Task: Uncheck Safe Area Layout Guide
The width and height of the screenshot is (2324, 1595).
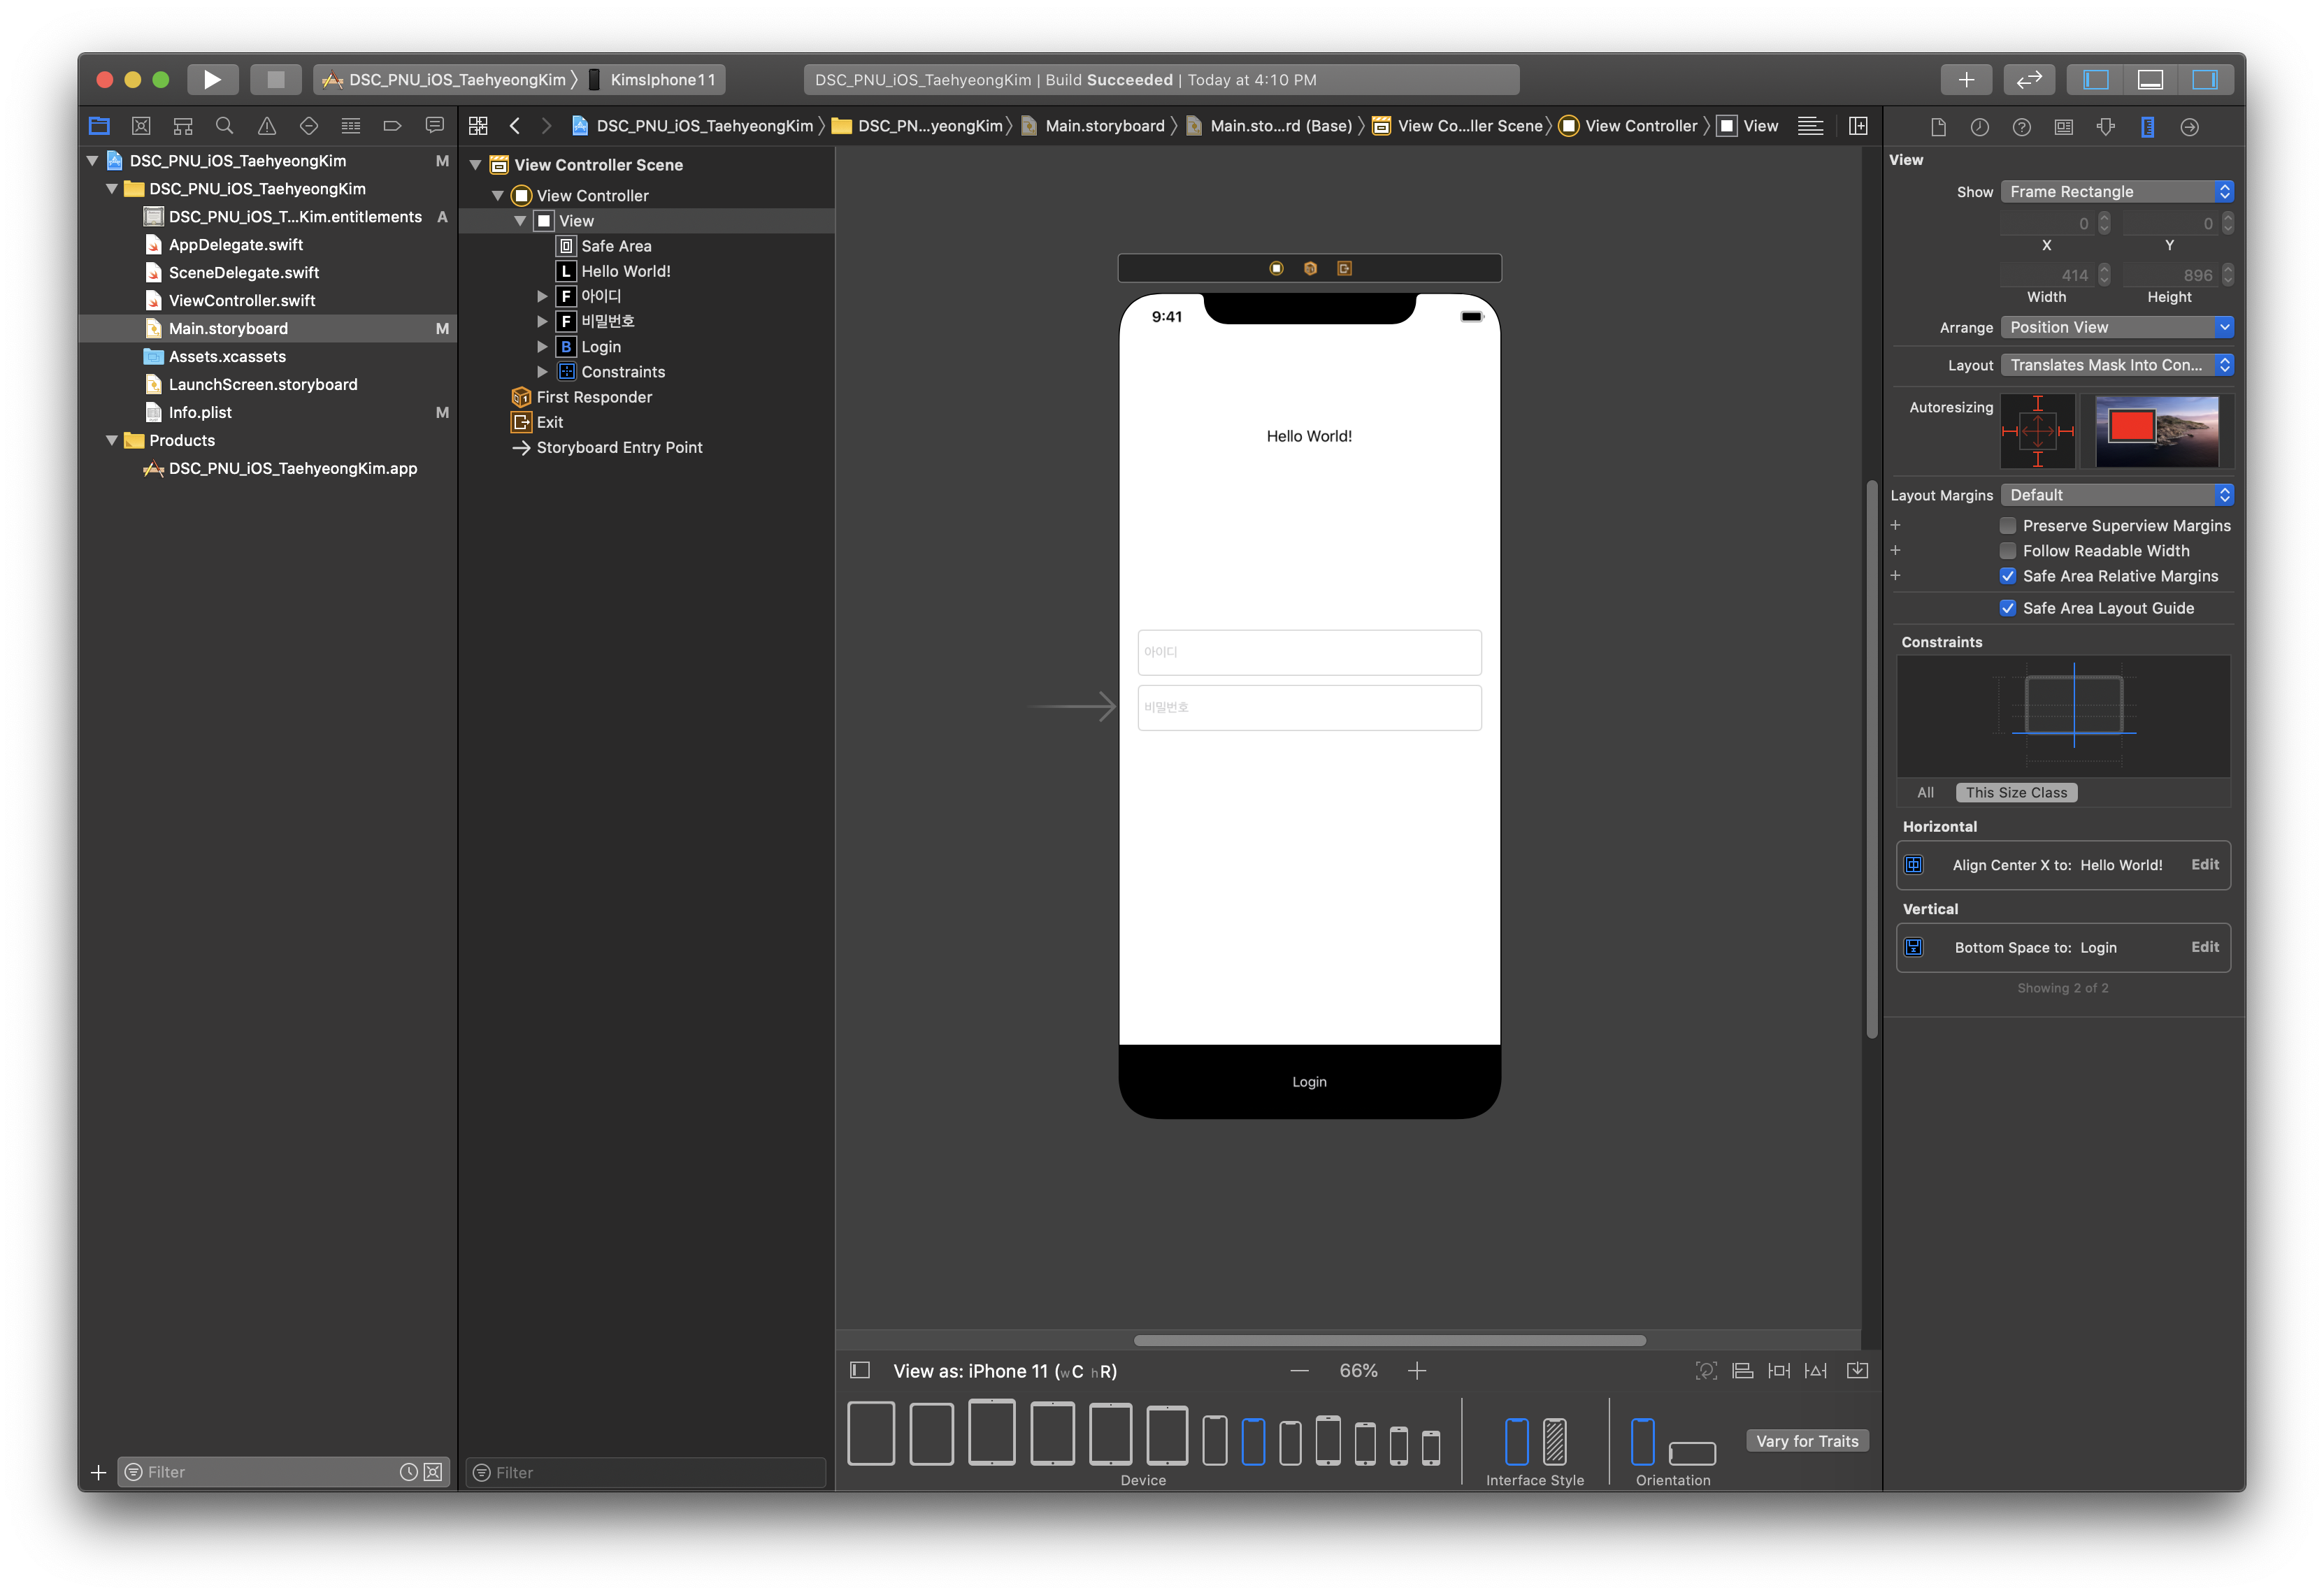Action: pyautogui.click(x=2007, y=608)
